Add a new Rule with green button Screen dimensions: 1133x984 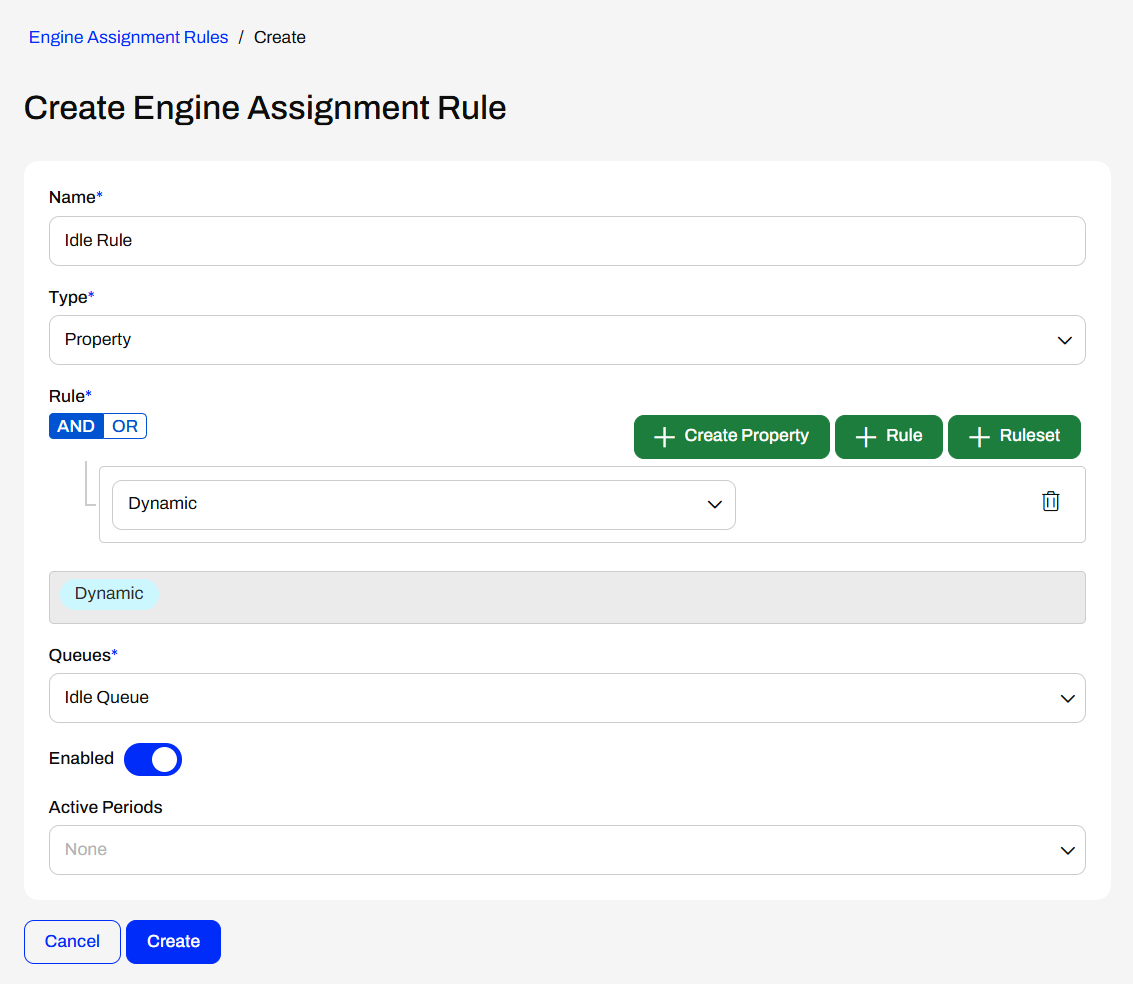889,436
